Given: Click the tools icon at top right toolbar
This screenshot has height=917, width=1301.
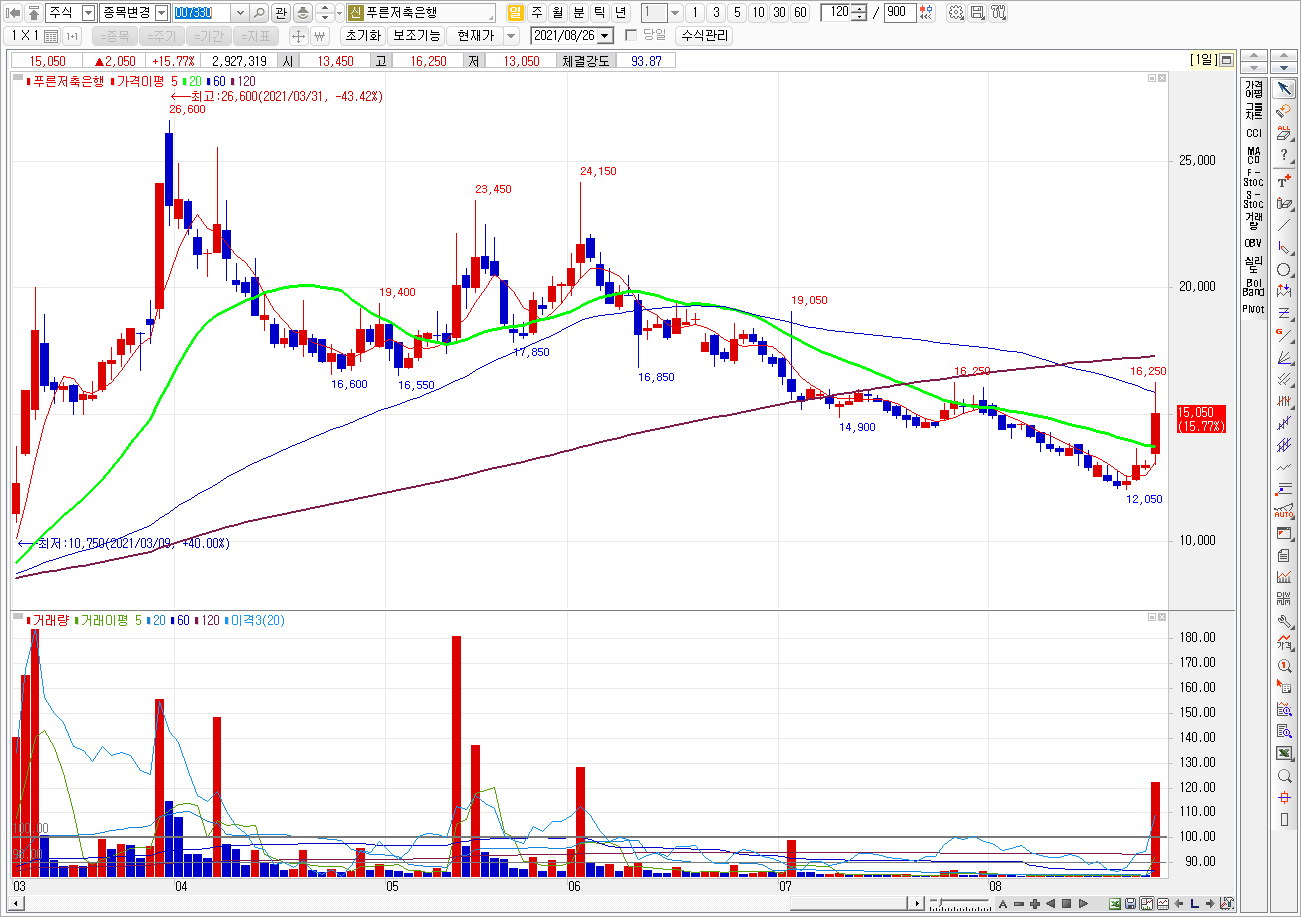Looking at the screenshot, I should point(998,13).
